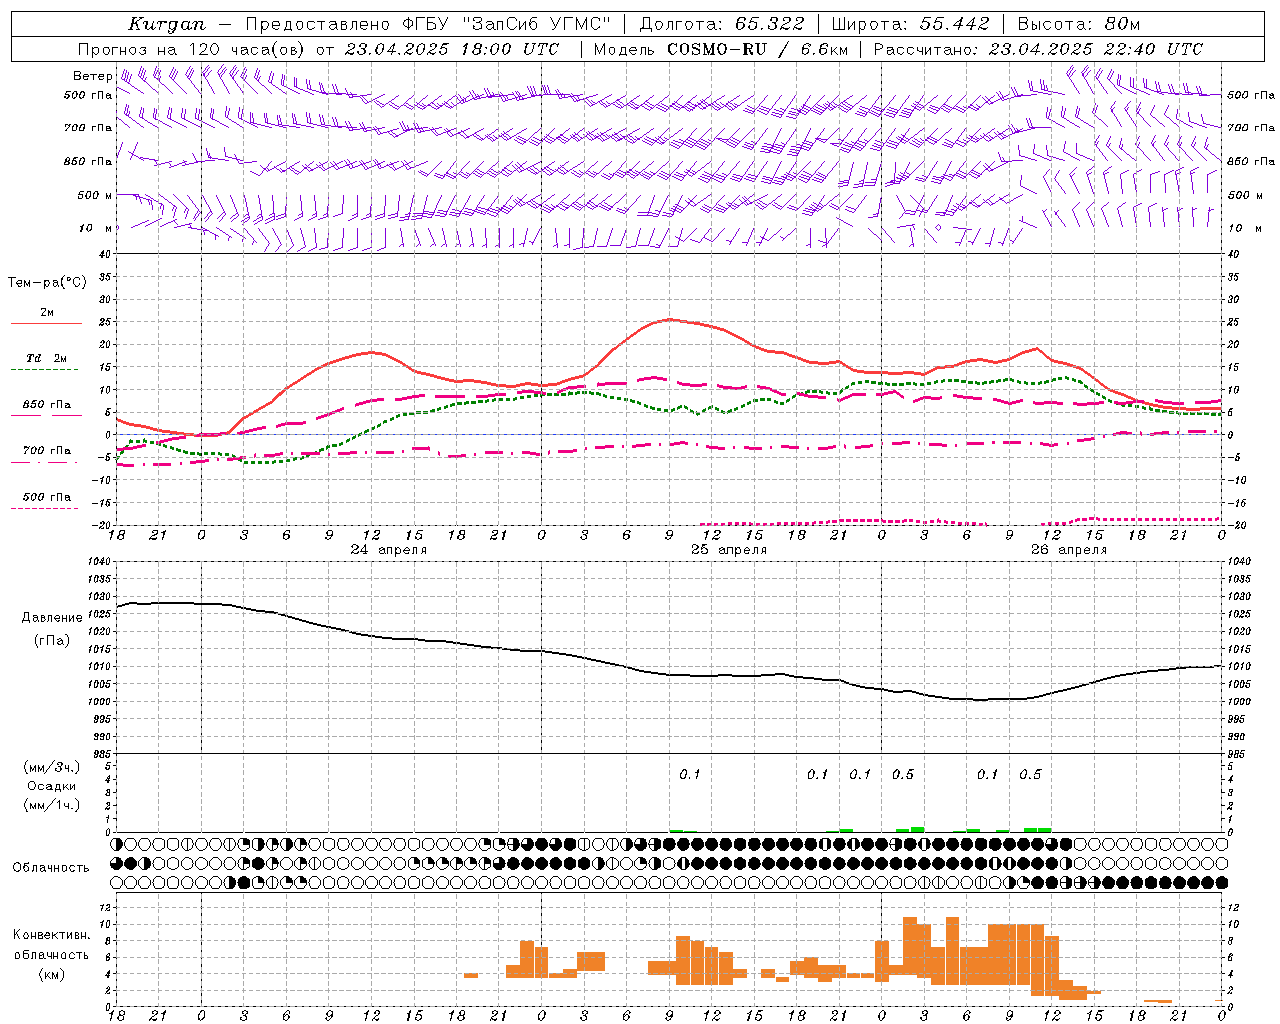The width and height of the screenshot is (1280, 1024).
Task: Click the '26 апреля' date label
Action: 1069,550
